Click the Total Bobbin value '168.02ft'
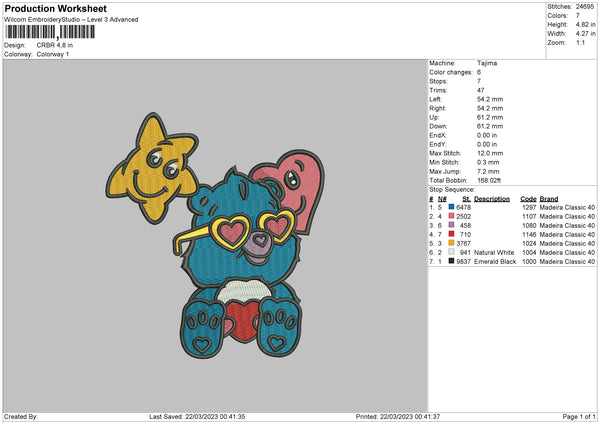 point(489,180)
